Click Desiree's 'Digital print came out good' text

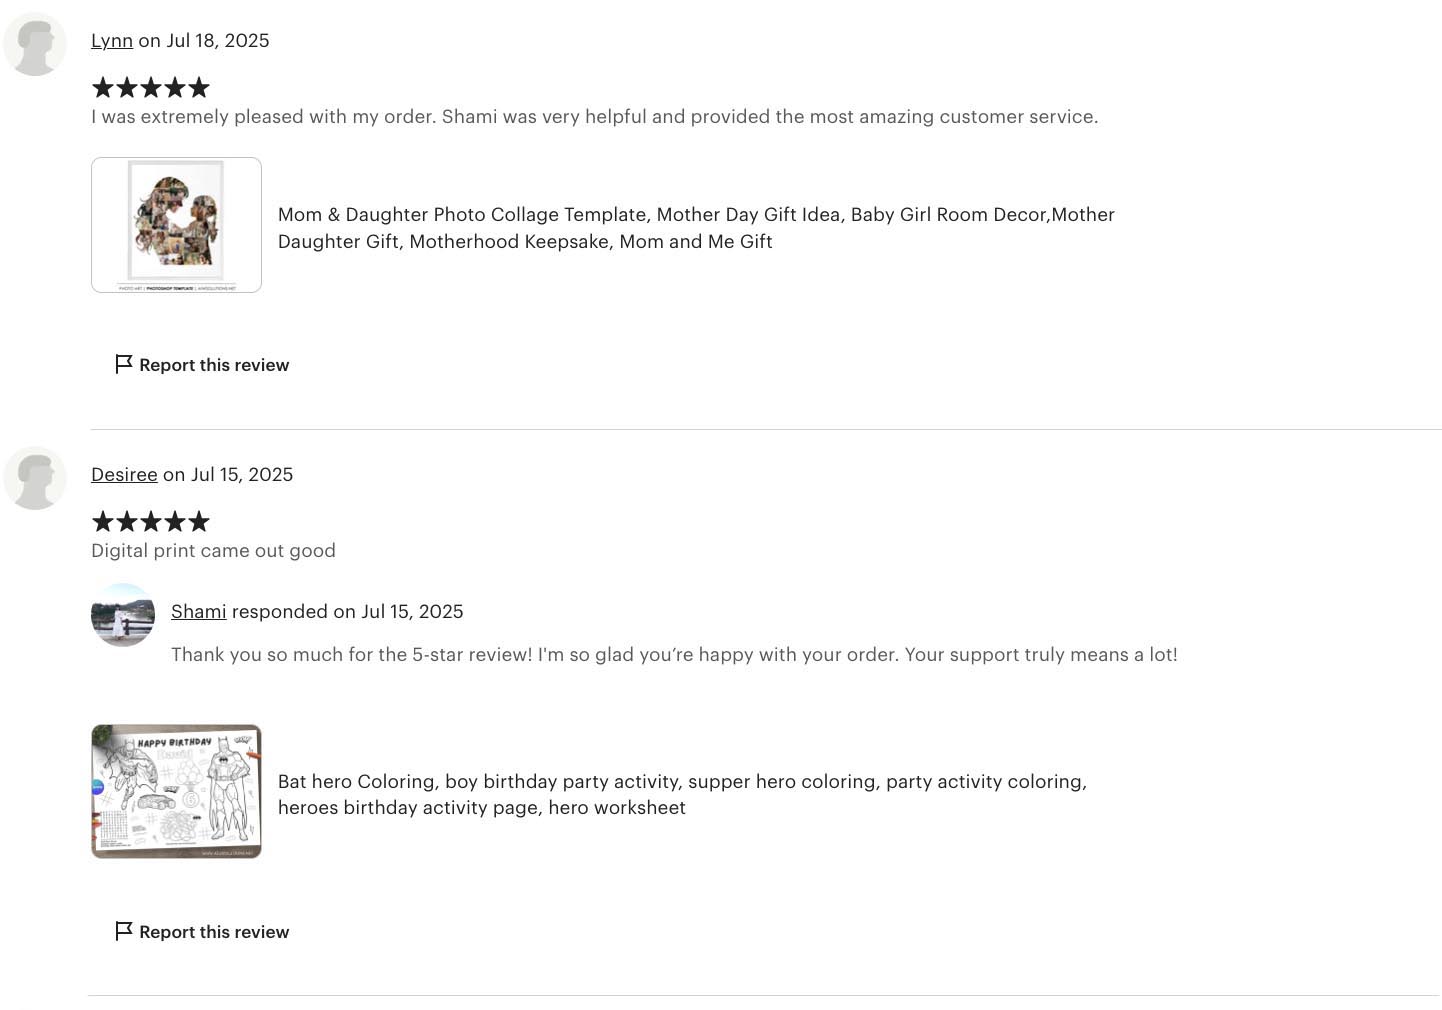213,551
